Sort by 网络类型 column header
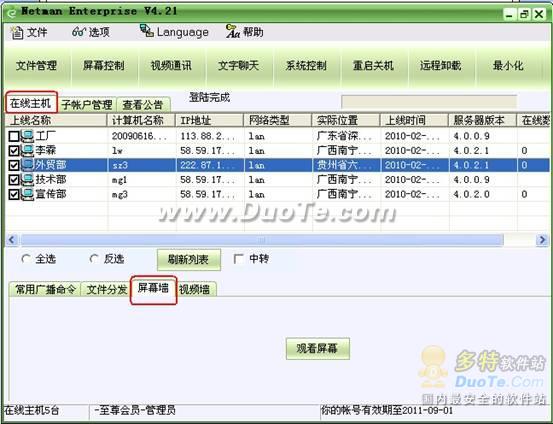 pos(278,120)
